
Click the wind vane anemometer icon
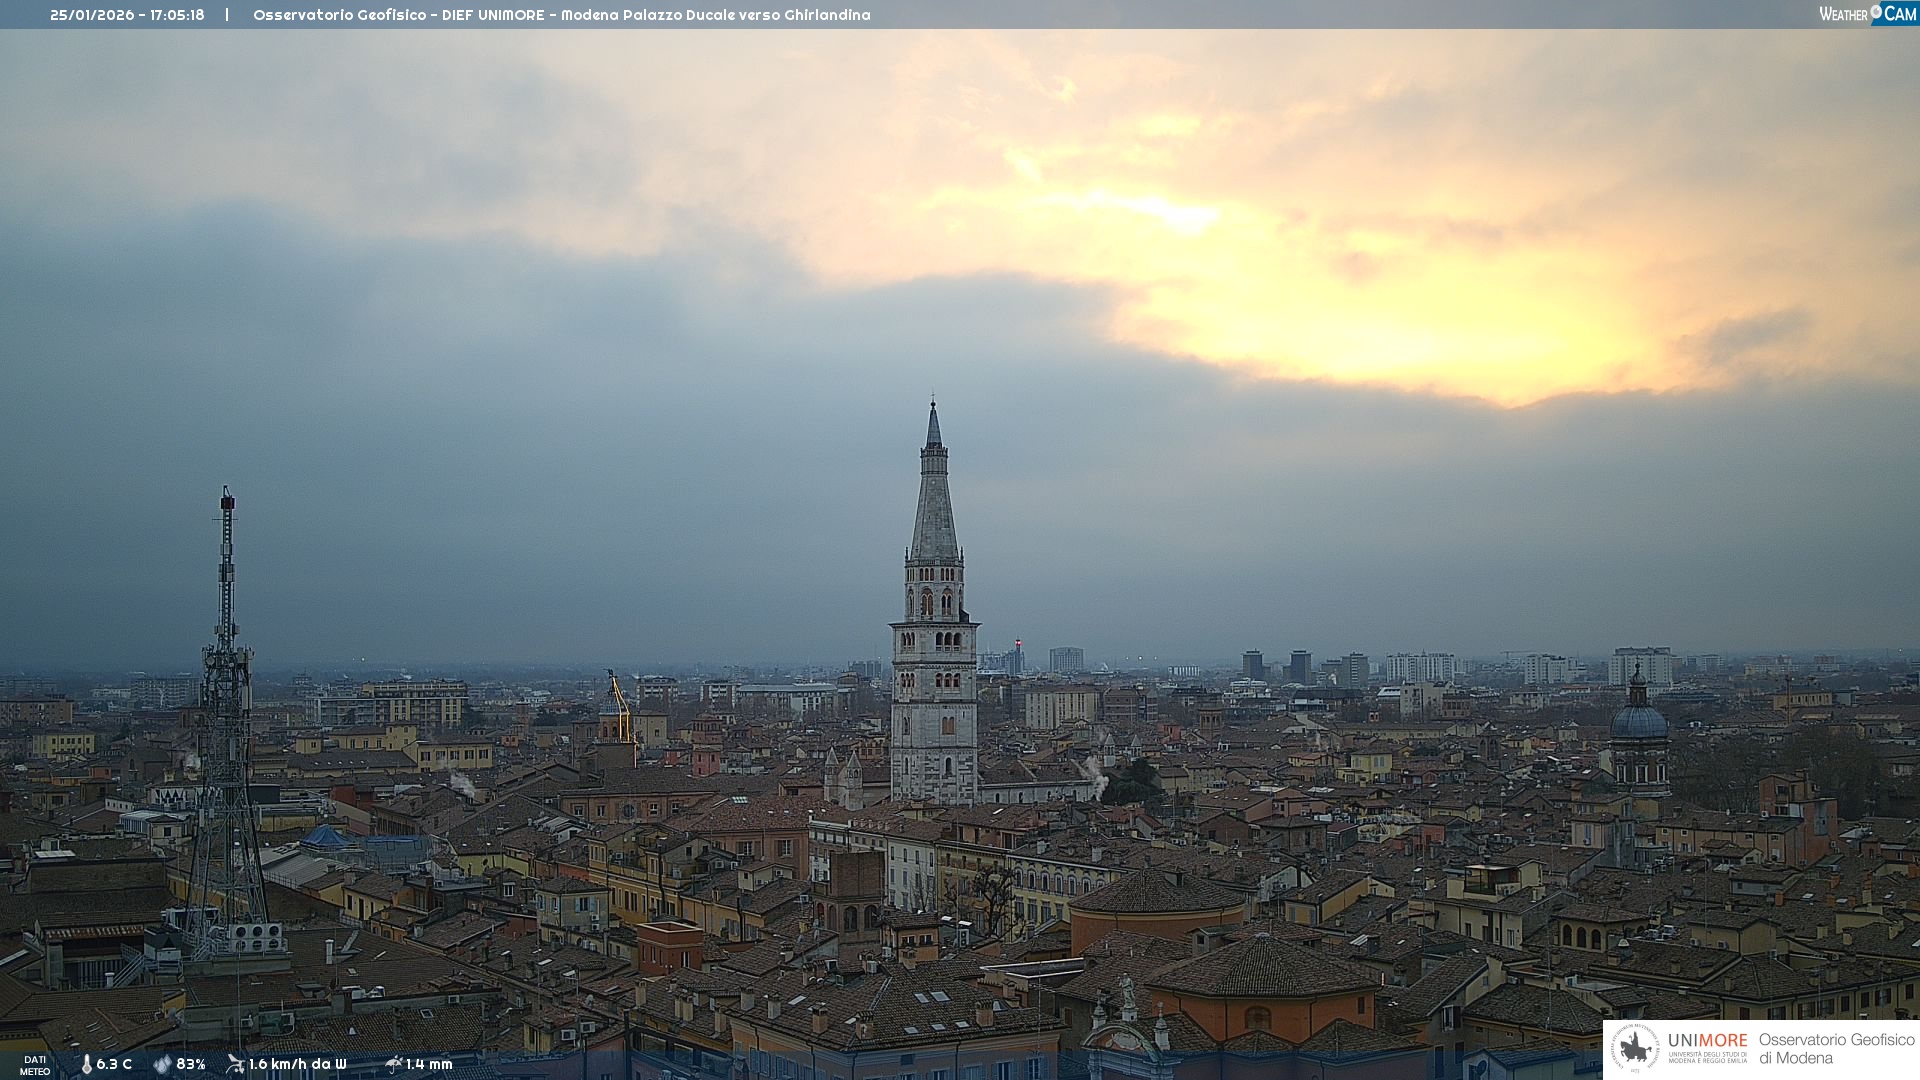235,1064
